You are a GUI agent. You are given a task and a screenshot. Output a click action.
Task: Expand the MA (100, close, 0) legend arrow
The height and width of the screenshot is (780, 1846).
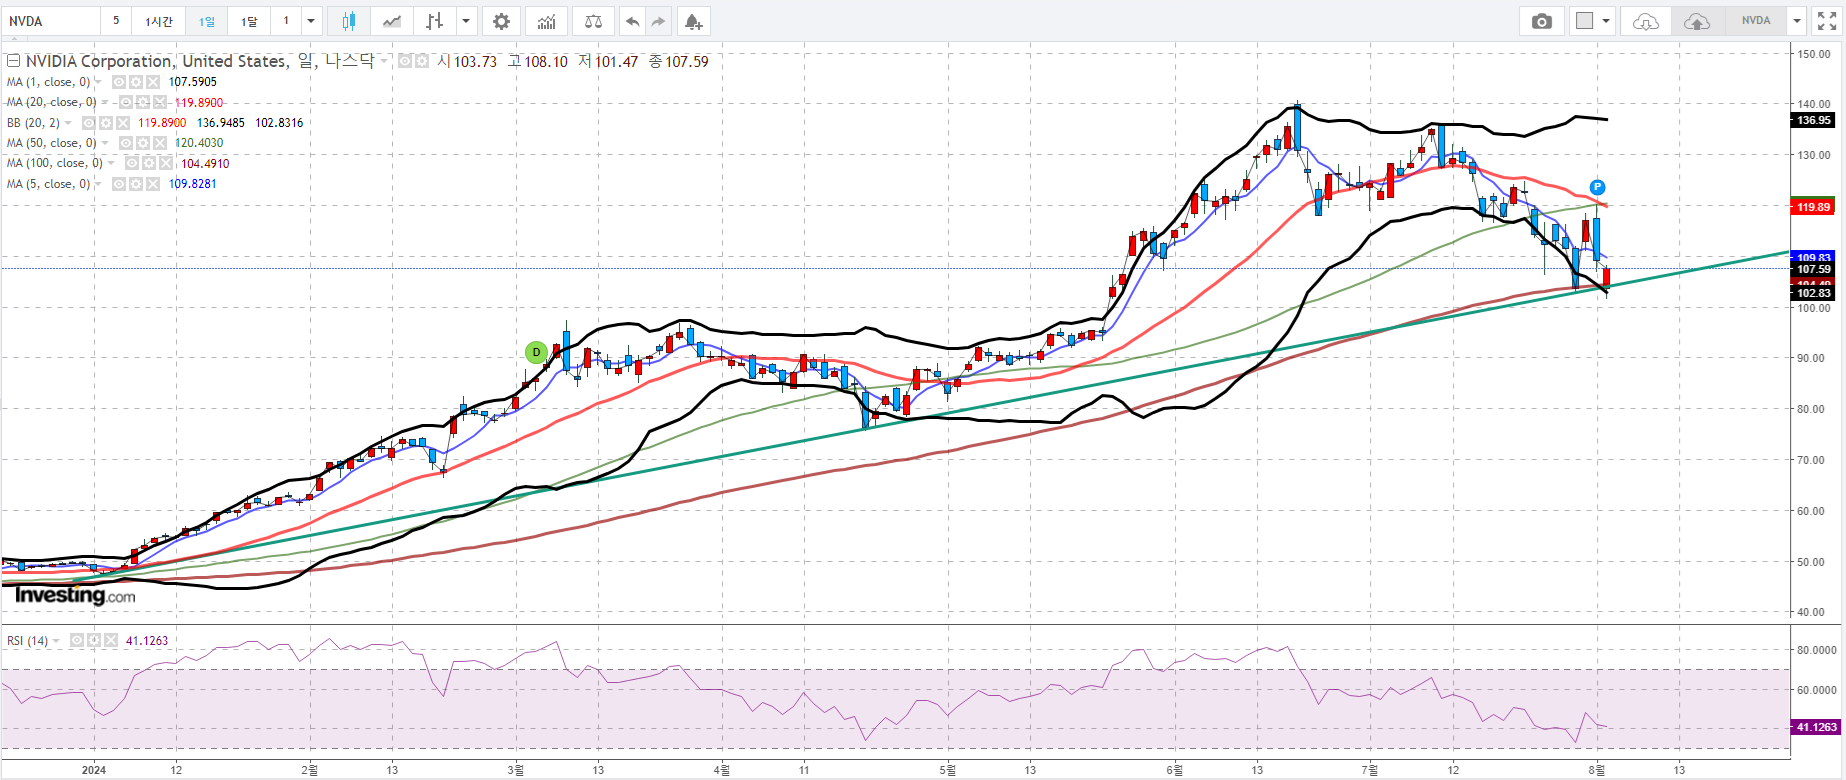point(111,163)
